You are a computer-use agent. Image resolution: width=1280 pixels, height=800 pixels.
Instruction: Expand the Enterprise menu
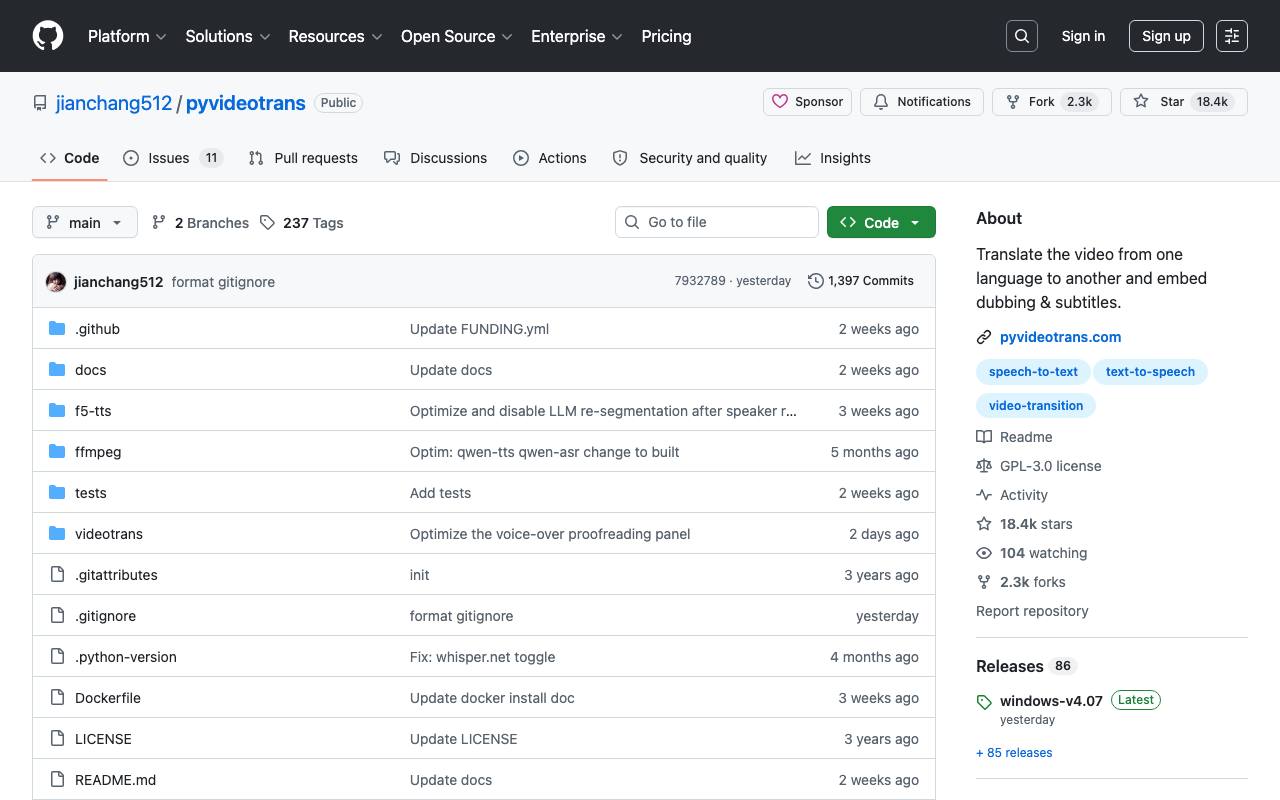coord(577,36)
